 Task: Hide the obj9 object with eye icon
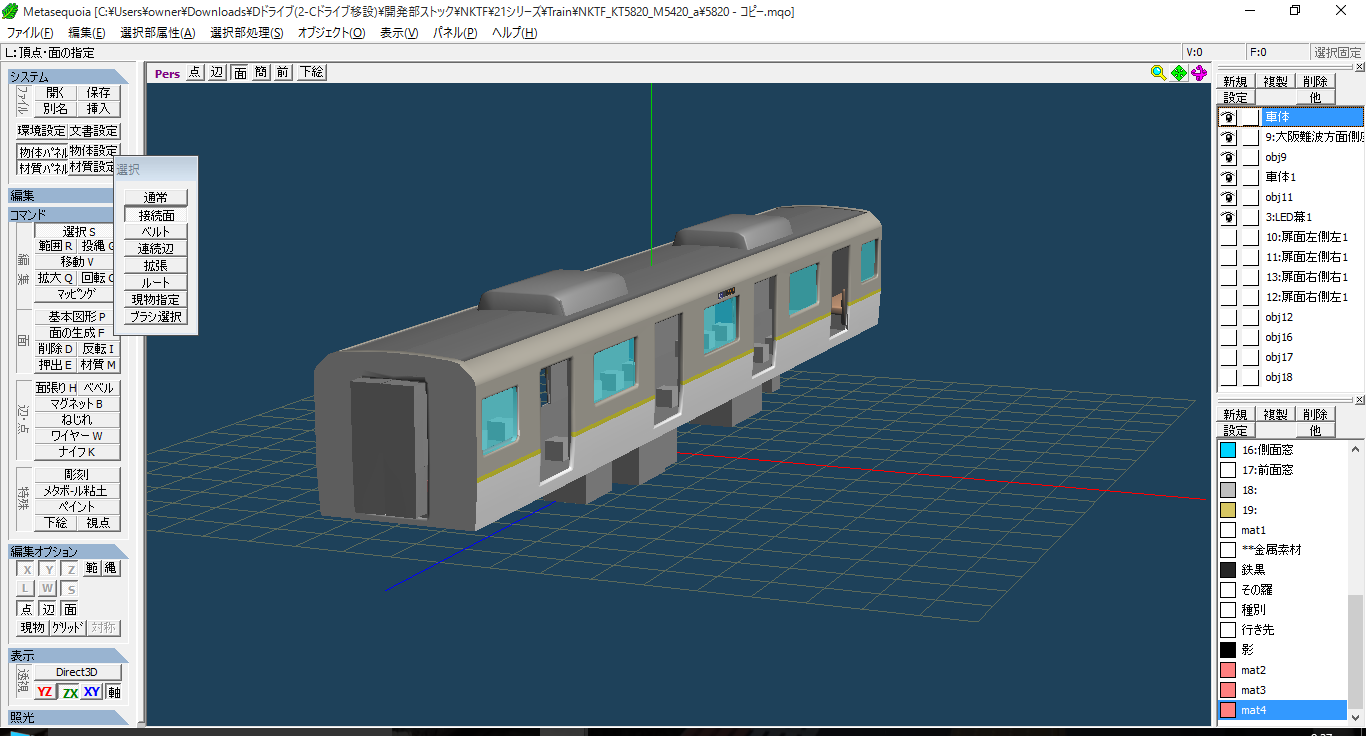click(x=1228, y=157)
